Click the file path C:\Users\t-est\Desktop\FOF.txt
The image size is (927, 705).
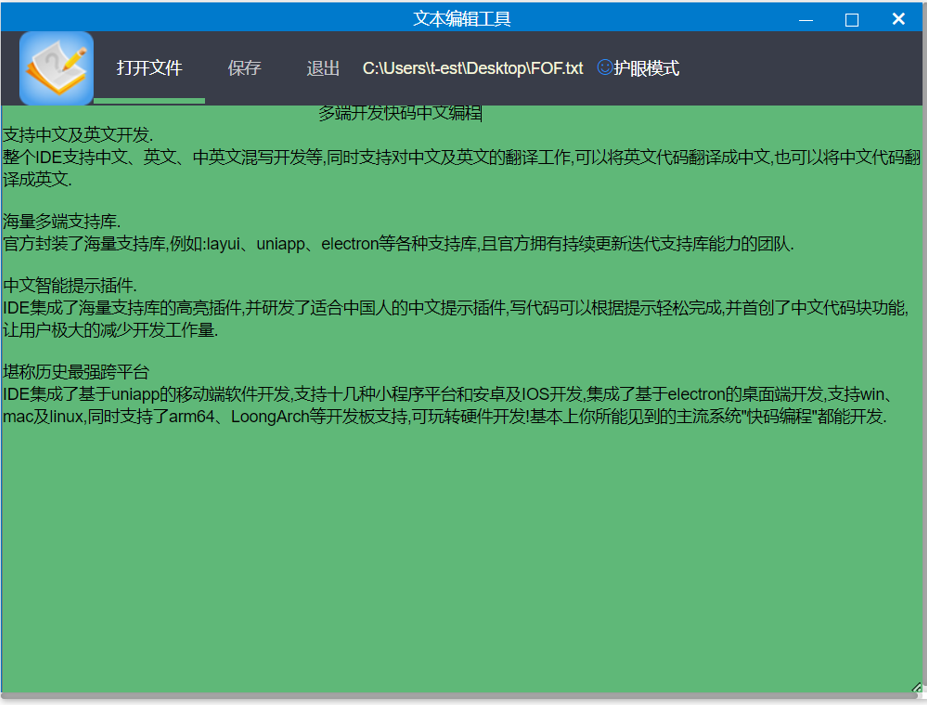472,68
